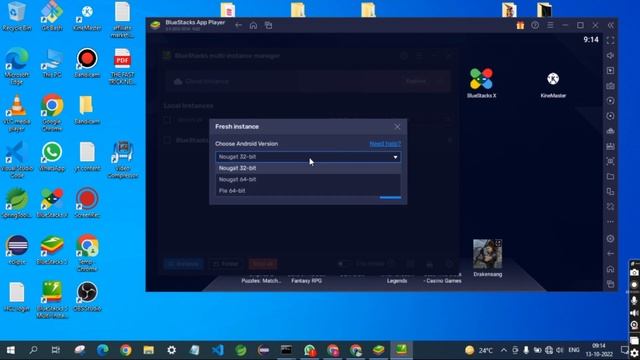
Task: Click the volume speaker icon in the BlueStacks sidebar
Action: (610, 56)
